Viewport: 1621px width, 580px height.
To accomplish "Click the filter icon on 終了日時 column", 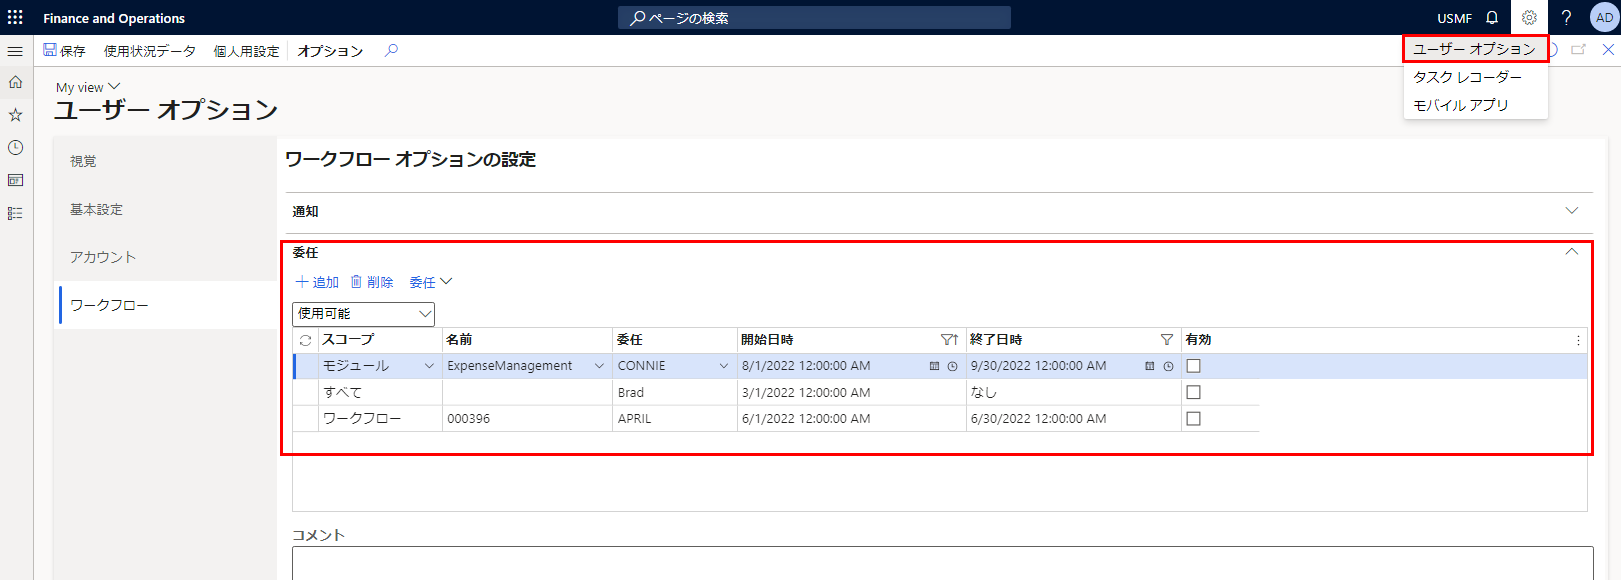I will 1166,340.
